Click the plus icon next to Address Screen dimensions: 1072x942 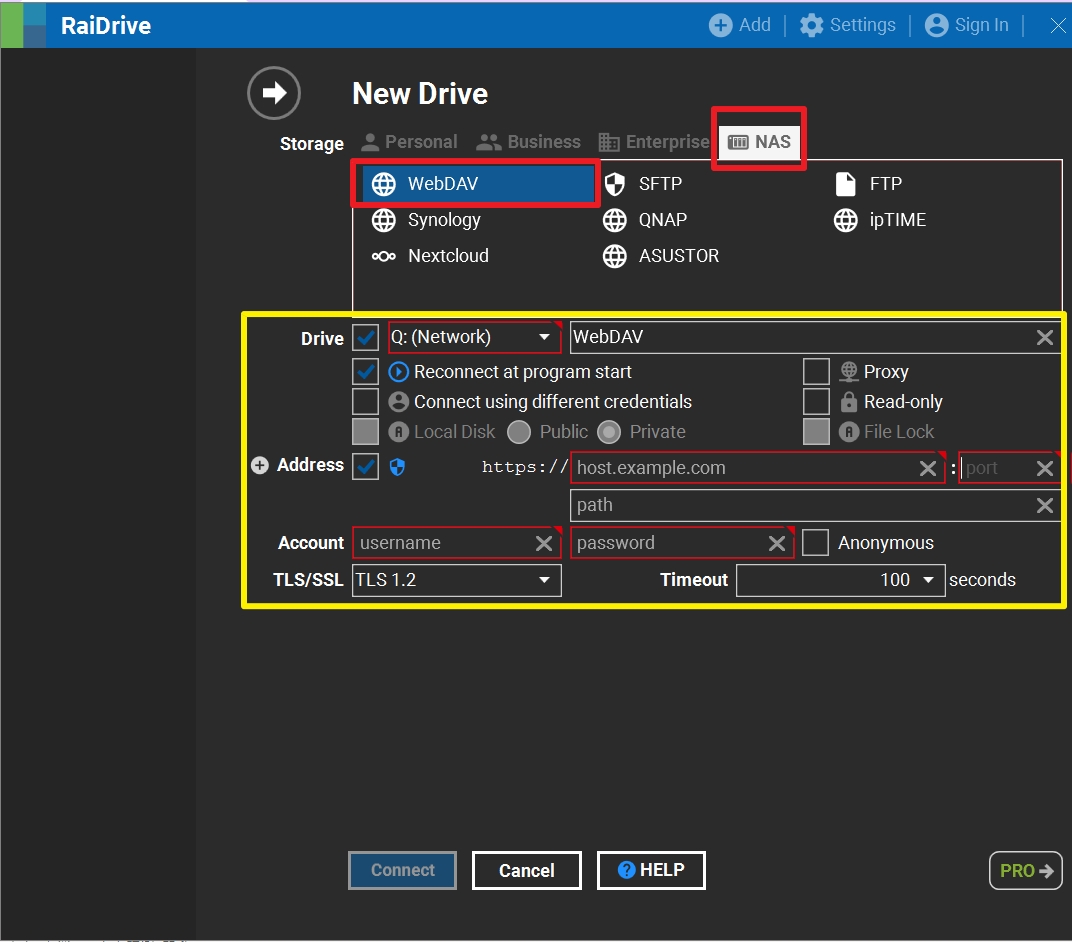pyautogui.click(x=260, y=465)
